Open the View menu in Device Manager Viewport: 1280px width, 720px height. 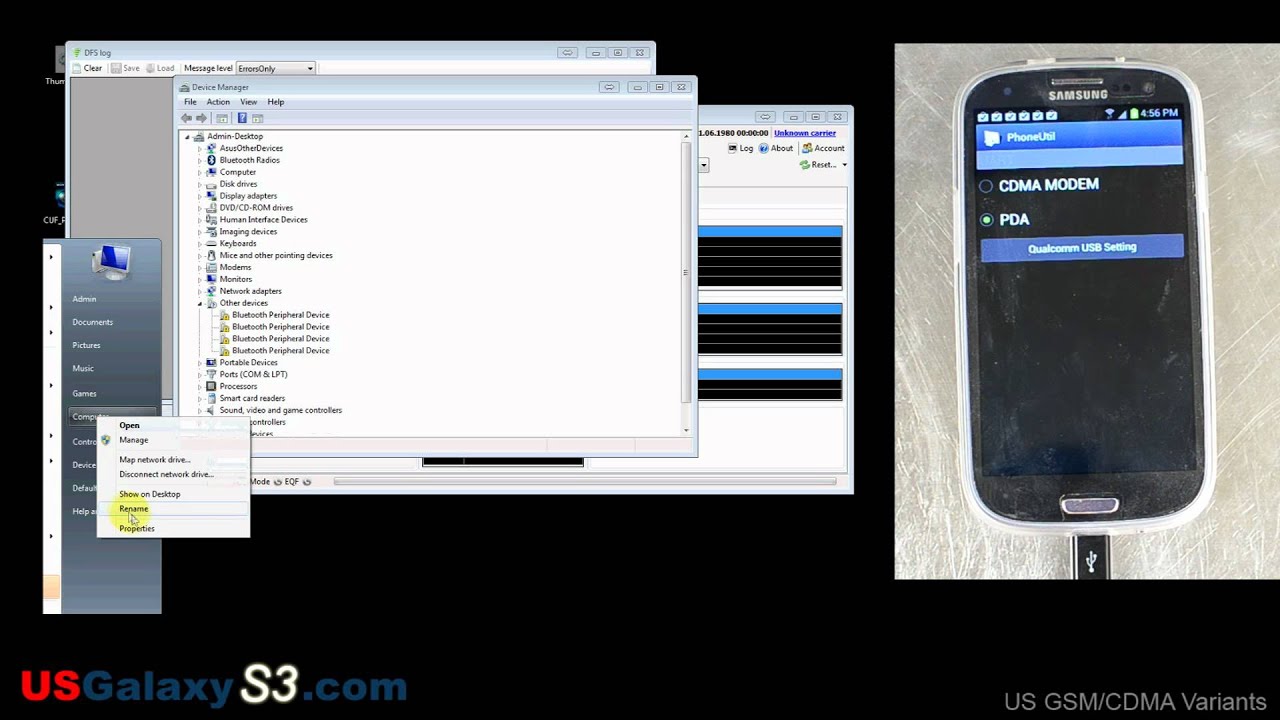(248, 102)
